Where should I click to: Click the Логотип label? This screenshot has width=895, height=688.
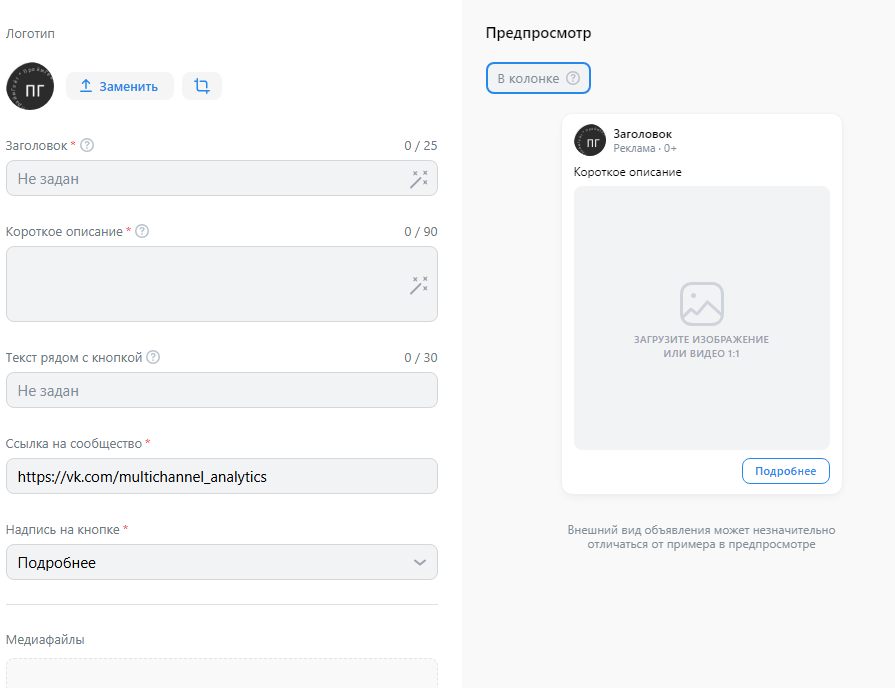(x=30, y=34)
